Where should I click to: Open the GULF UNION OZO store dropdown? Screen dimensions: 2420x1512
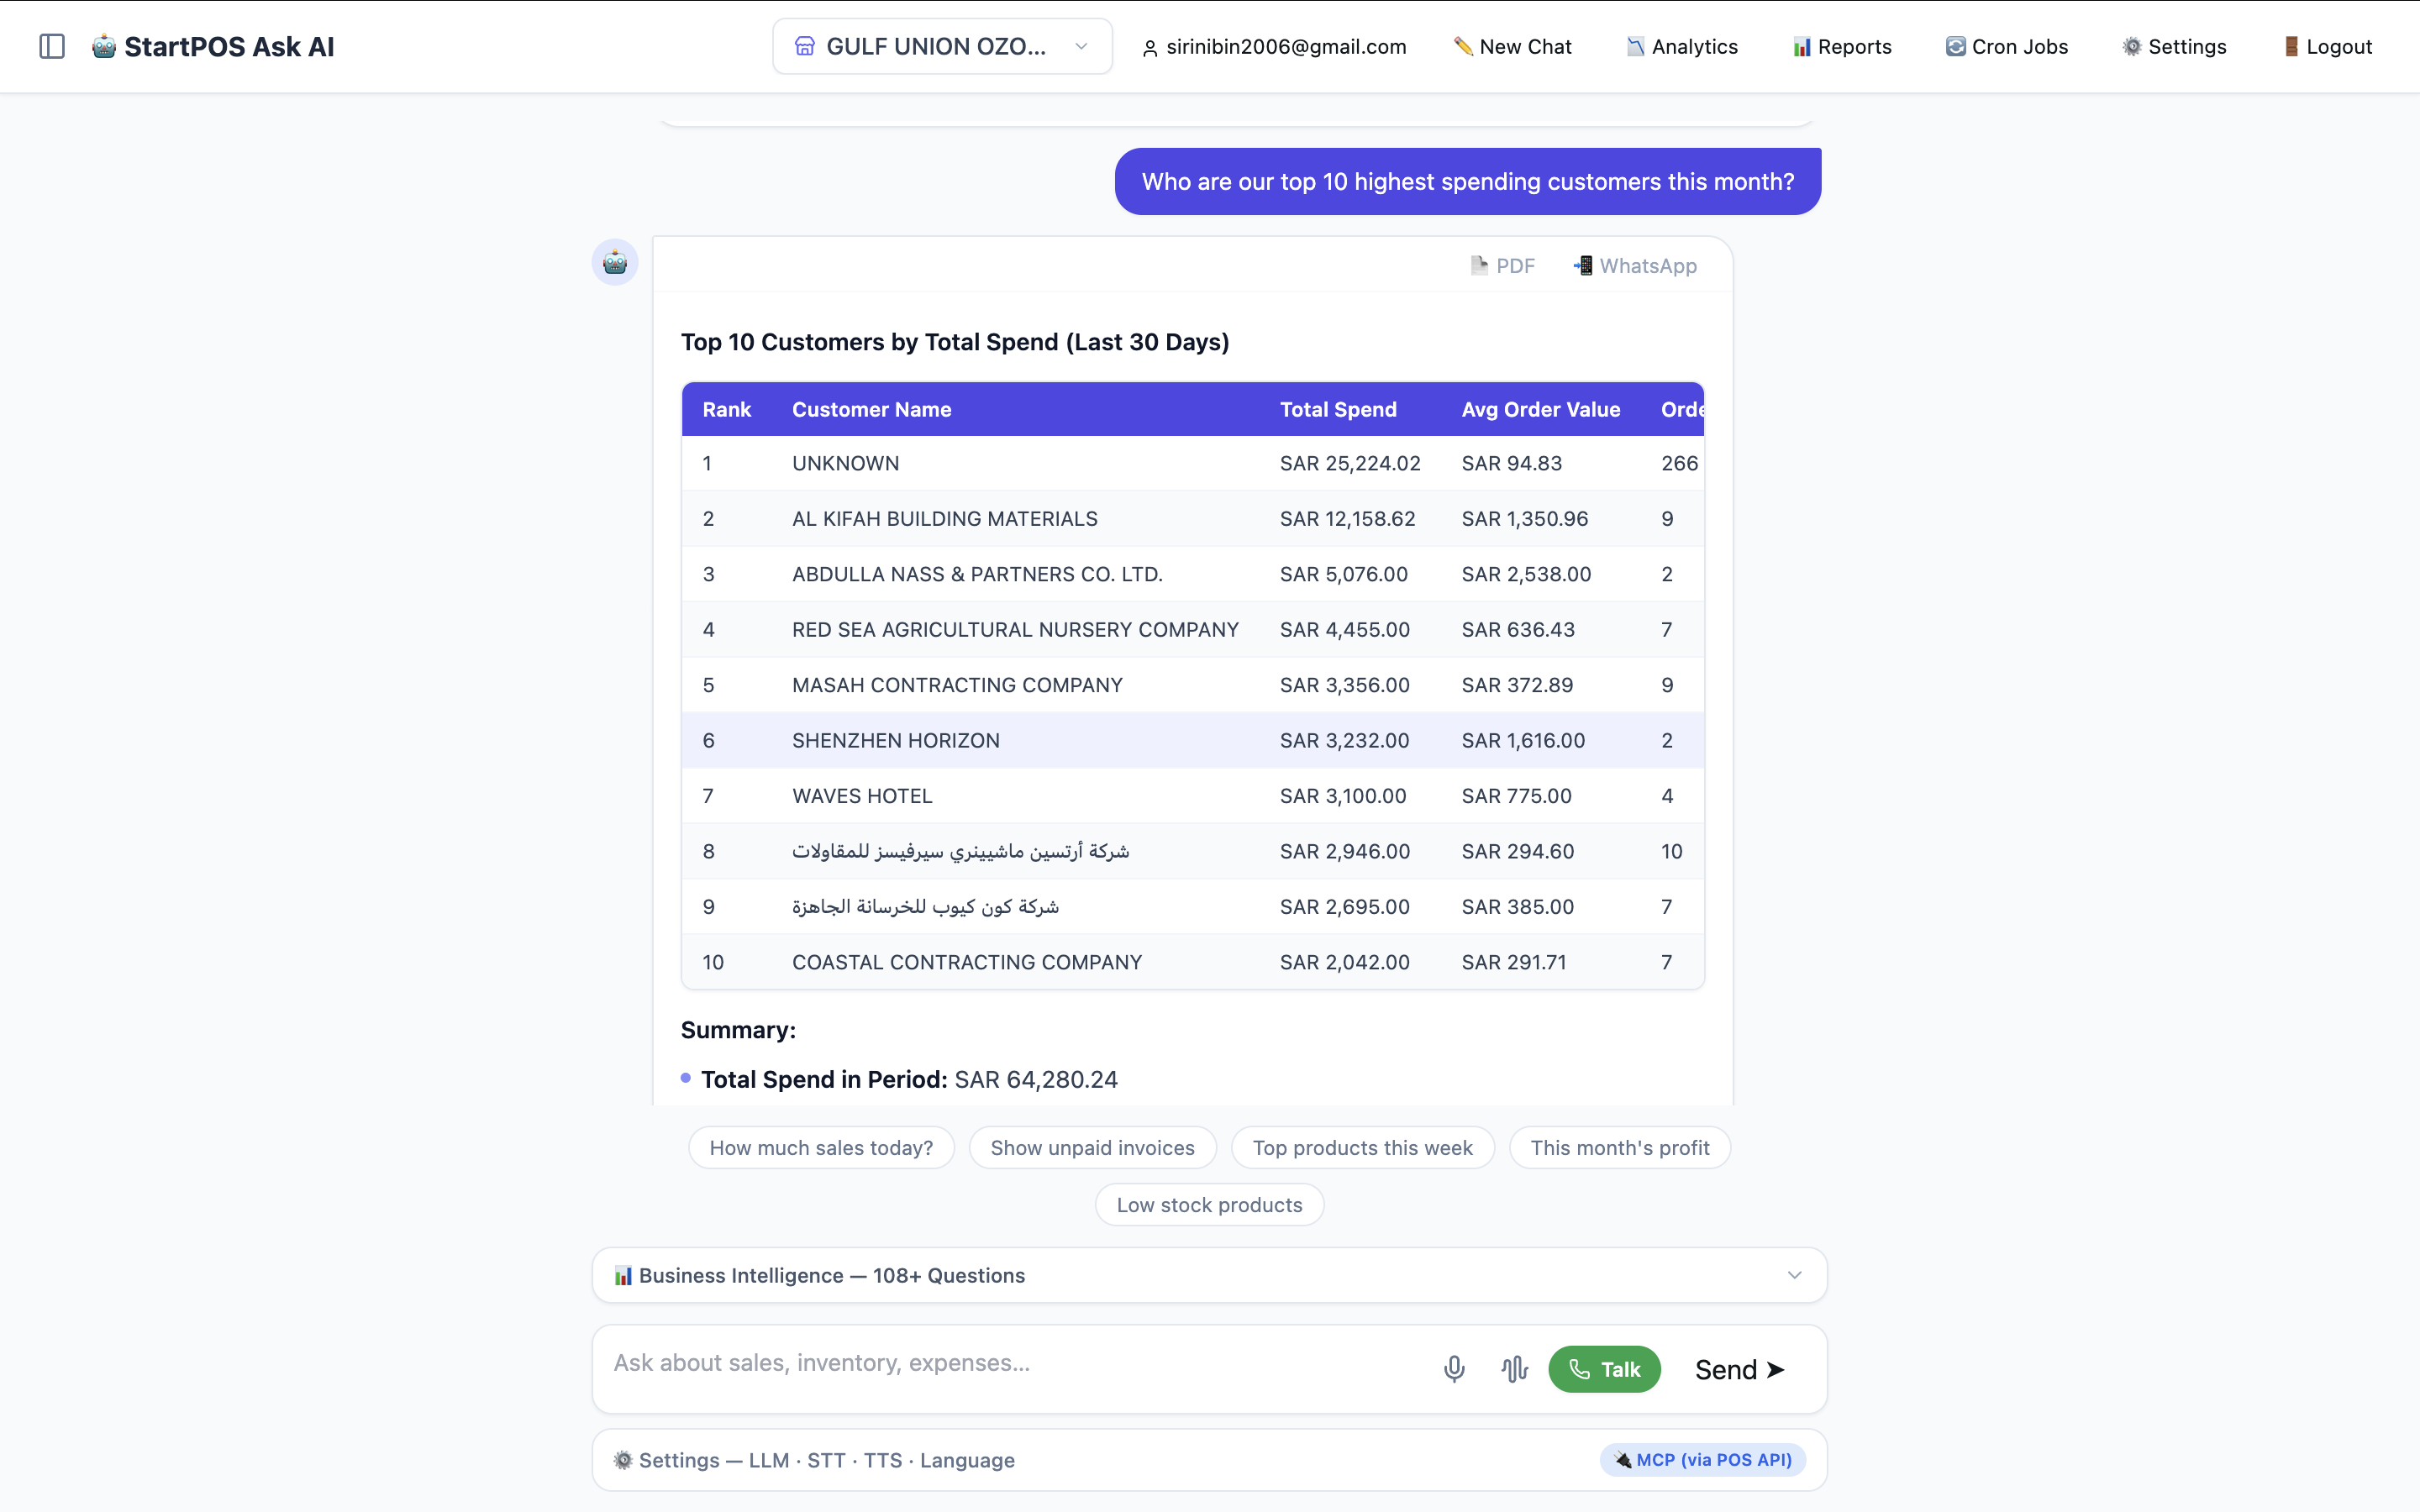coord(942,46)
